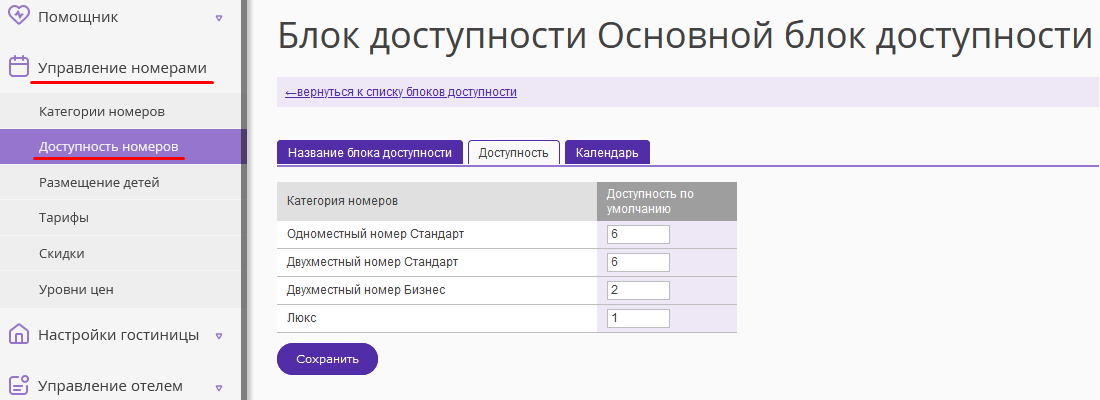Image resolution: width=1100 pixels, height=400 pixels.
Task: Click the clipboard icon beside Управление отелем
Action: 19,386
